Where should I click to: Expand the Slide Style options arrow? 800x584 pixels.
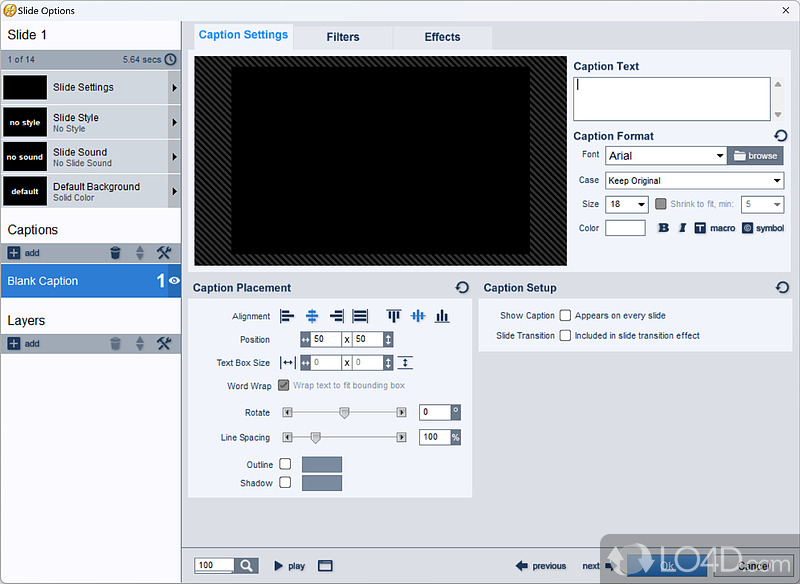pyautogui.click(x=175, y=123)
